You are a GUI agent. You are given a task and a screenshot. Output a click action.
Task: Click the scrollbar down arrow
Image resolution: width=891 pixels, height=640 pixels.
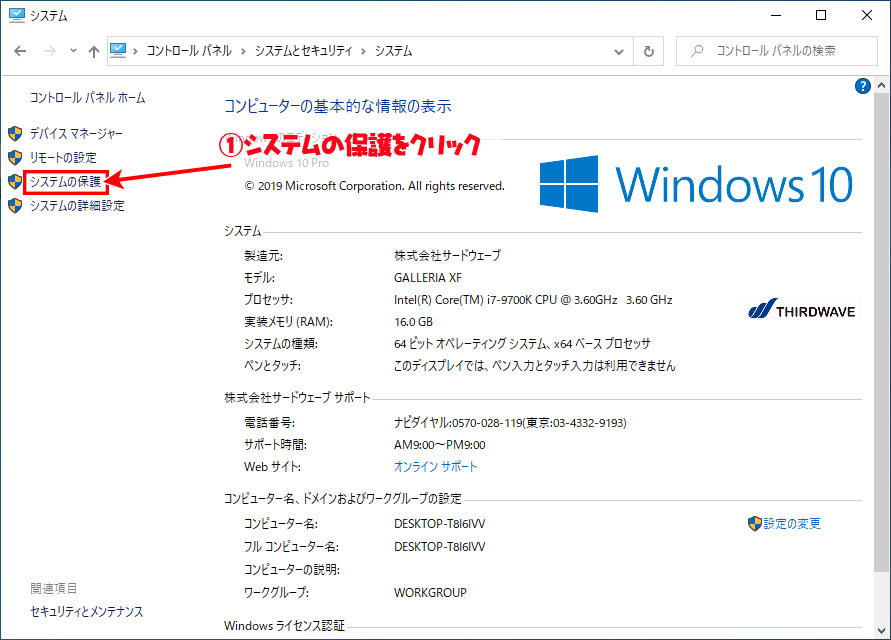pyautogui.click(x=881, y=630)
